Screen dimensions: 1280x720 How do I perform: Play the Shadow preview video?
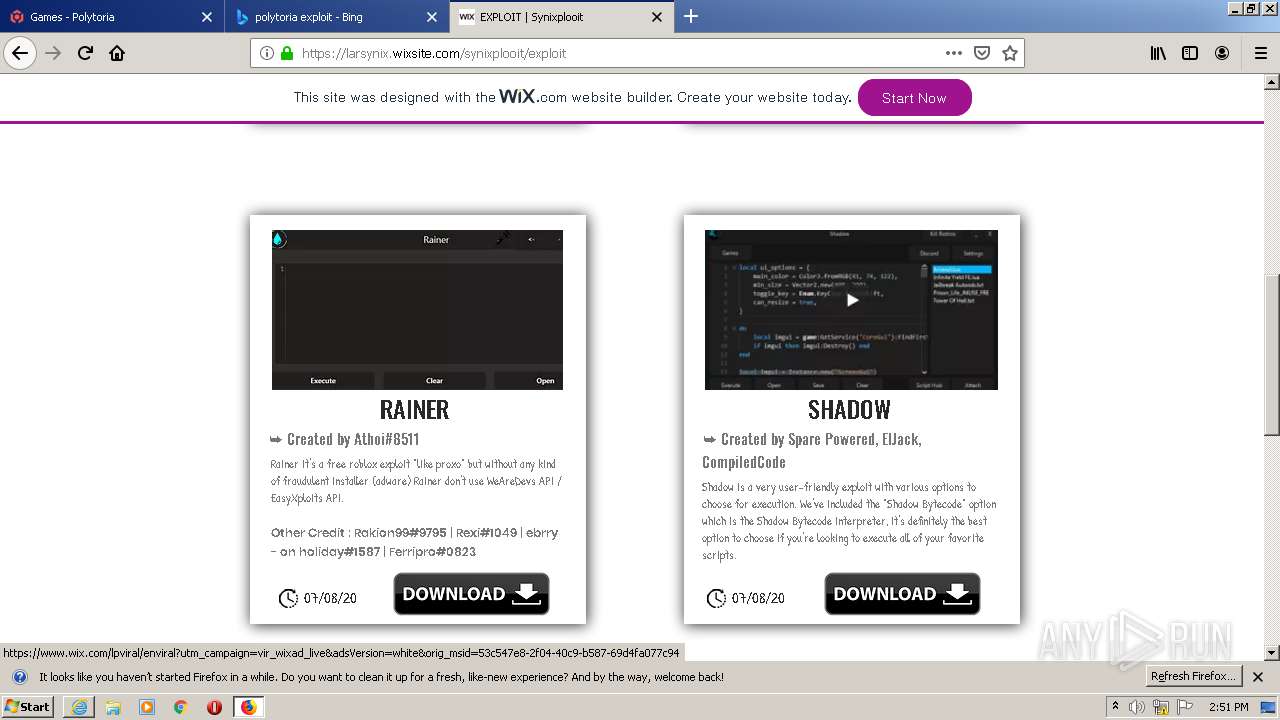[x=852, y=299]
